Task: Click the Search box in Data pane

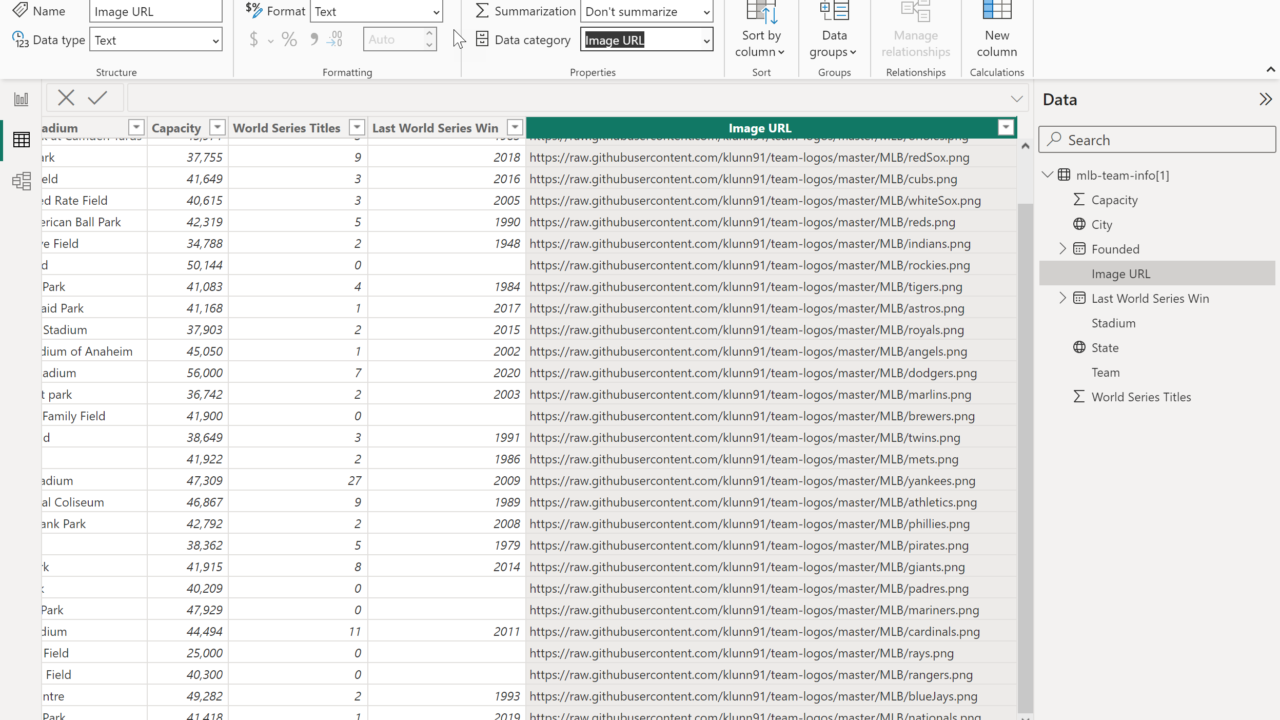Action: point(1157,140)
